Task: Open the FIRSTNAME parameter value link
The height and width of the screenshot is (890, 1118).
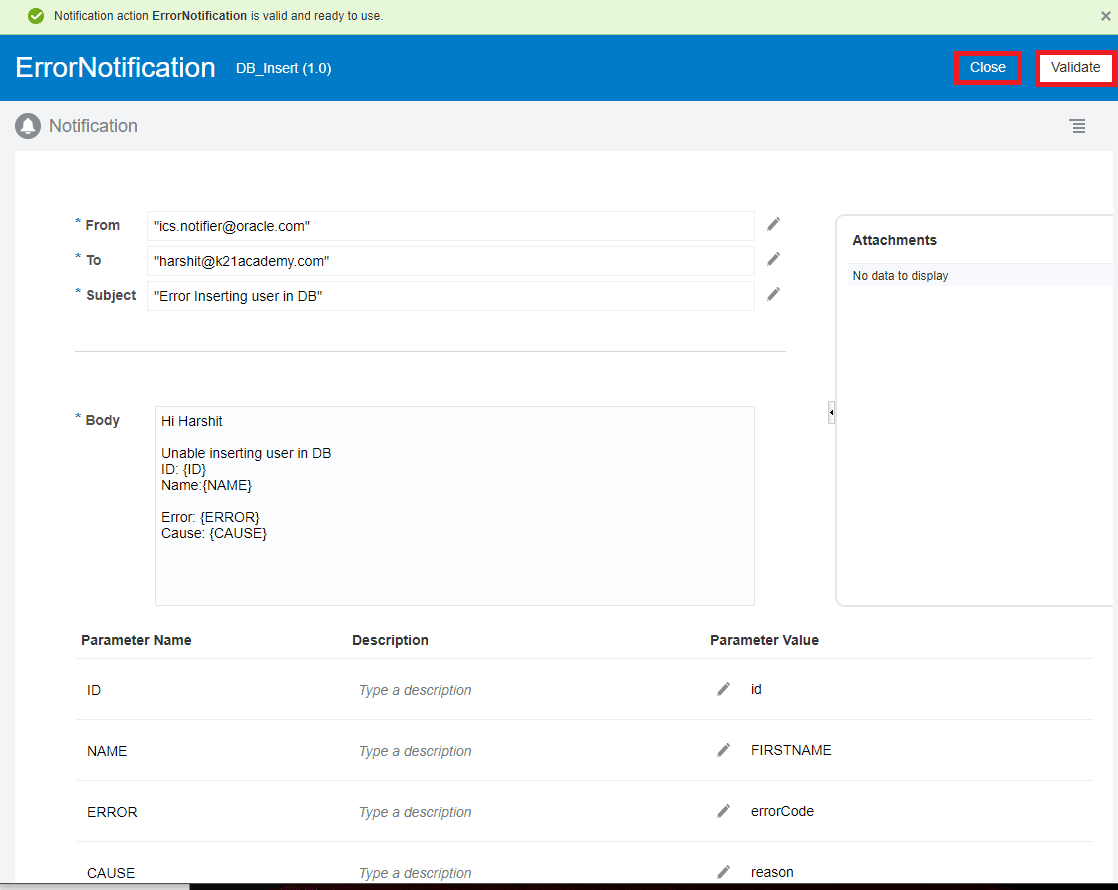Action: pyautogui.click(x=791, y=749)
